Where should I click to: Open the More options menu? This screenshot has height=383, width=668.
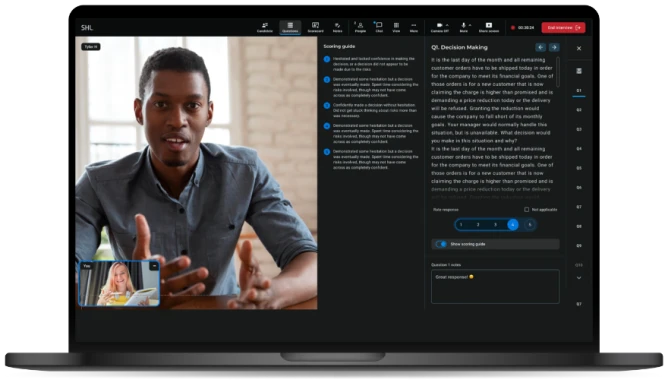pos(414,28)
